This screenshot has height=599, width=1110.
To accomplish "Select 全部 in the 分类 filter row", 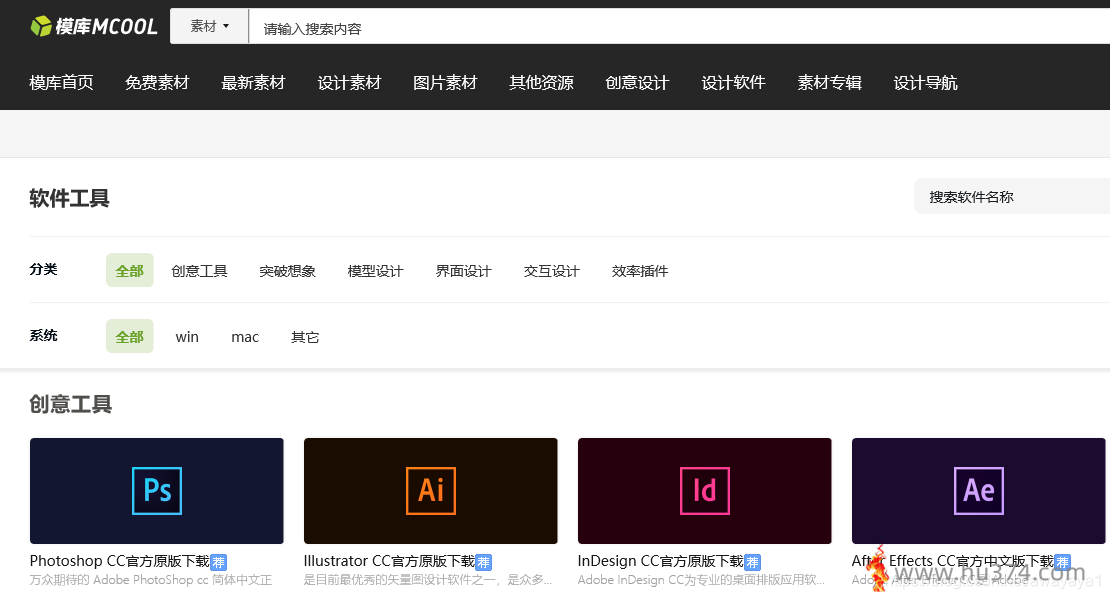I will tap(130, 270).
